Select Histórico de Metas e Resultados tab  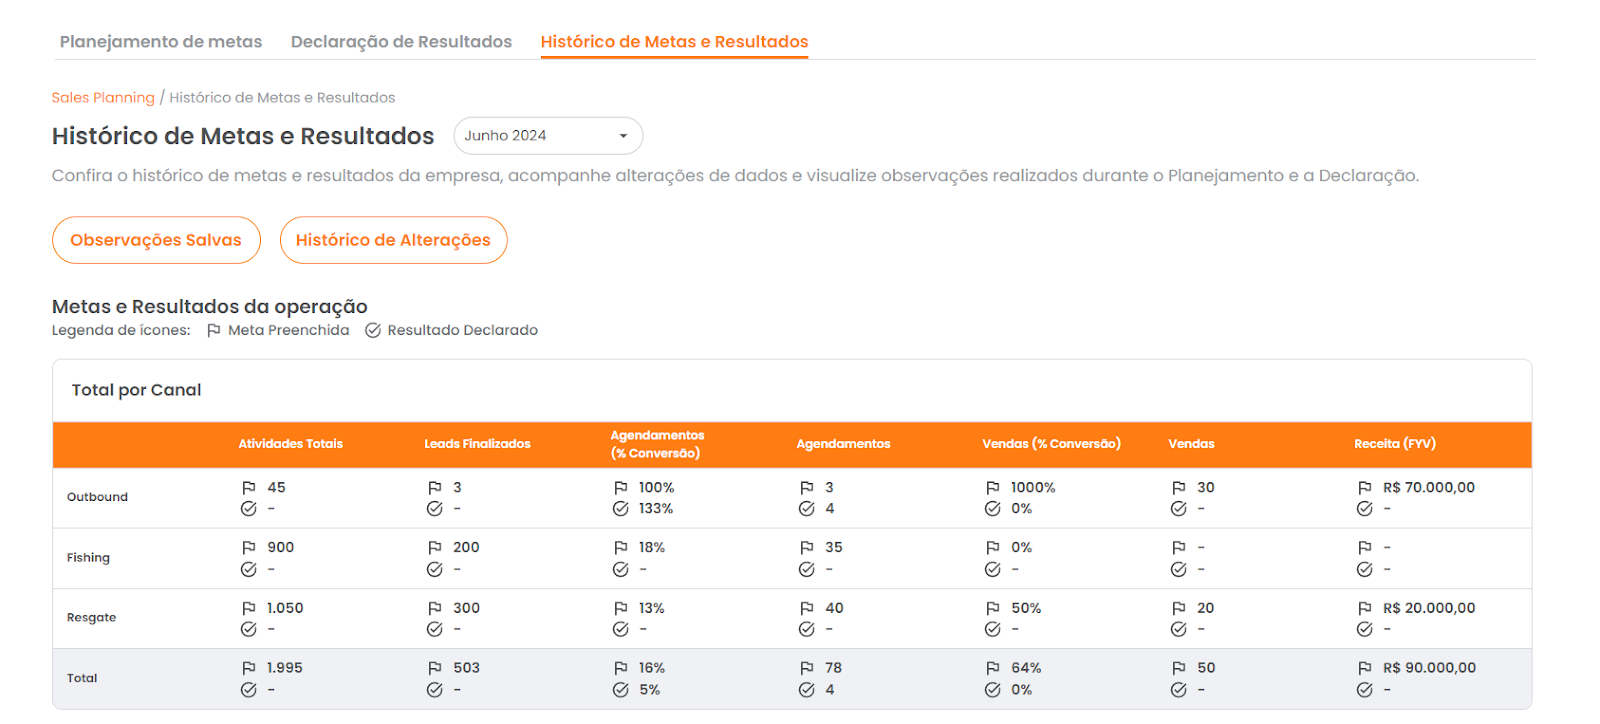[674, 42]
